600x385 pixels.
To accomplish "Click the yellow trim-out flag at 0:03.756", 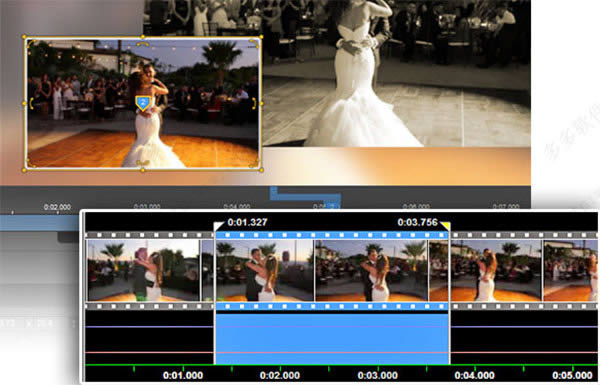I will tap(445, 226).
